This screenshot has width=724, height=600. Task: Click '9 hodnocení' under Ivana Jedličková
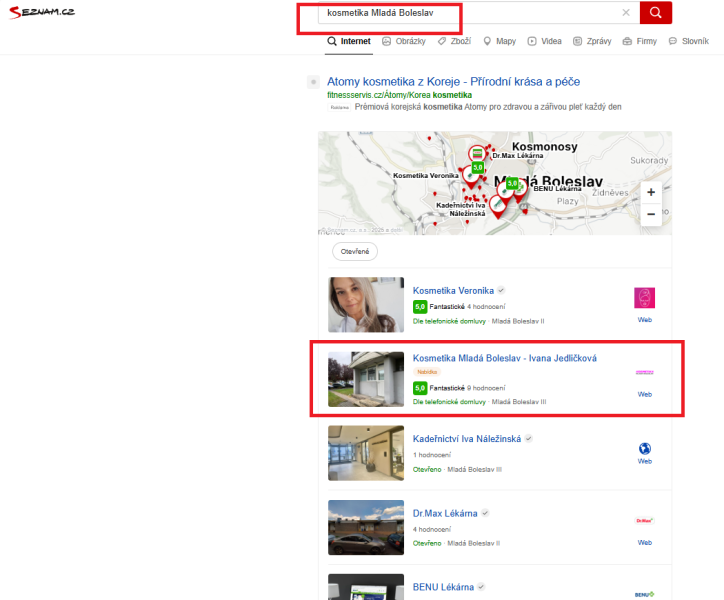click(486, 388)
